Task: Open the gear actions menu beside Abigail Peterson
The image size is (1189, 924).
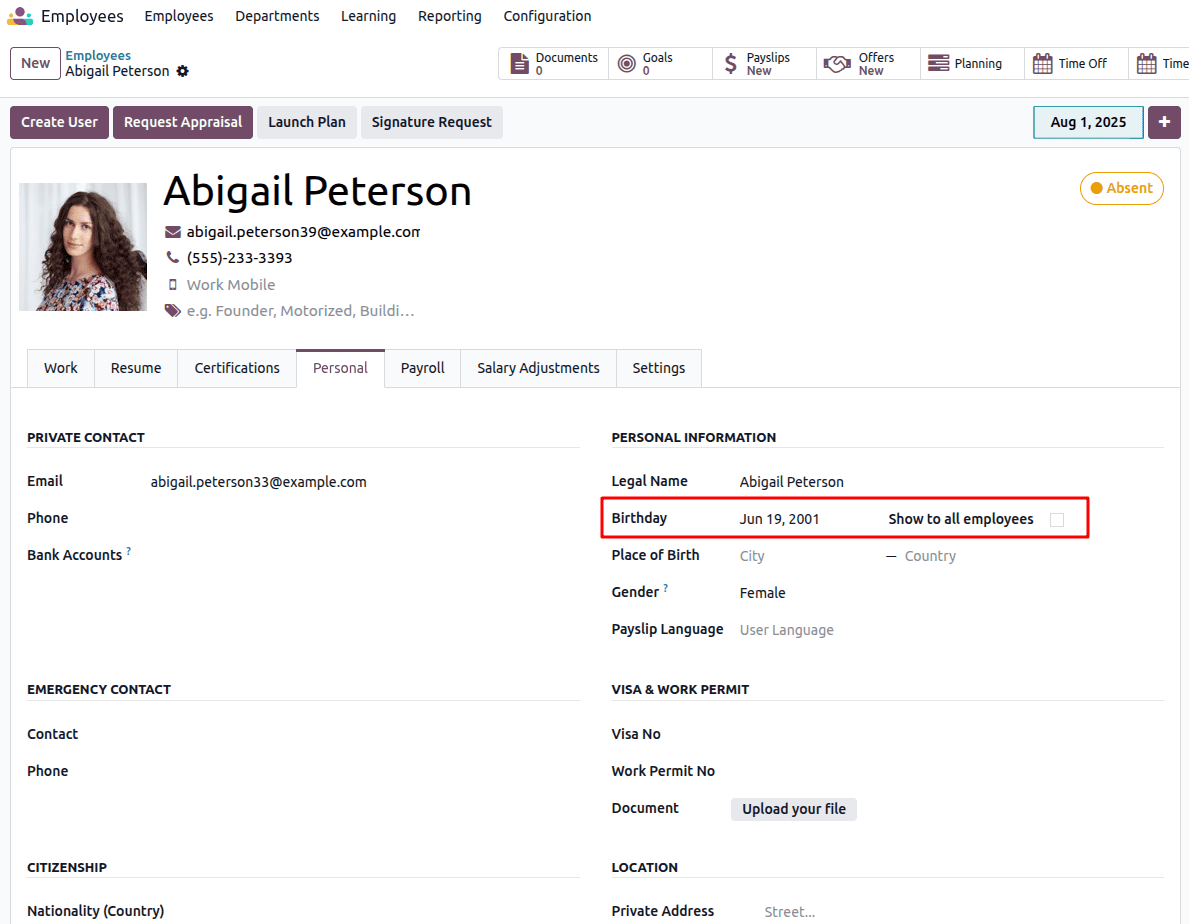Action: click(182, 72)
